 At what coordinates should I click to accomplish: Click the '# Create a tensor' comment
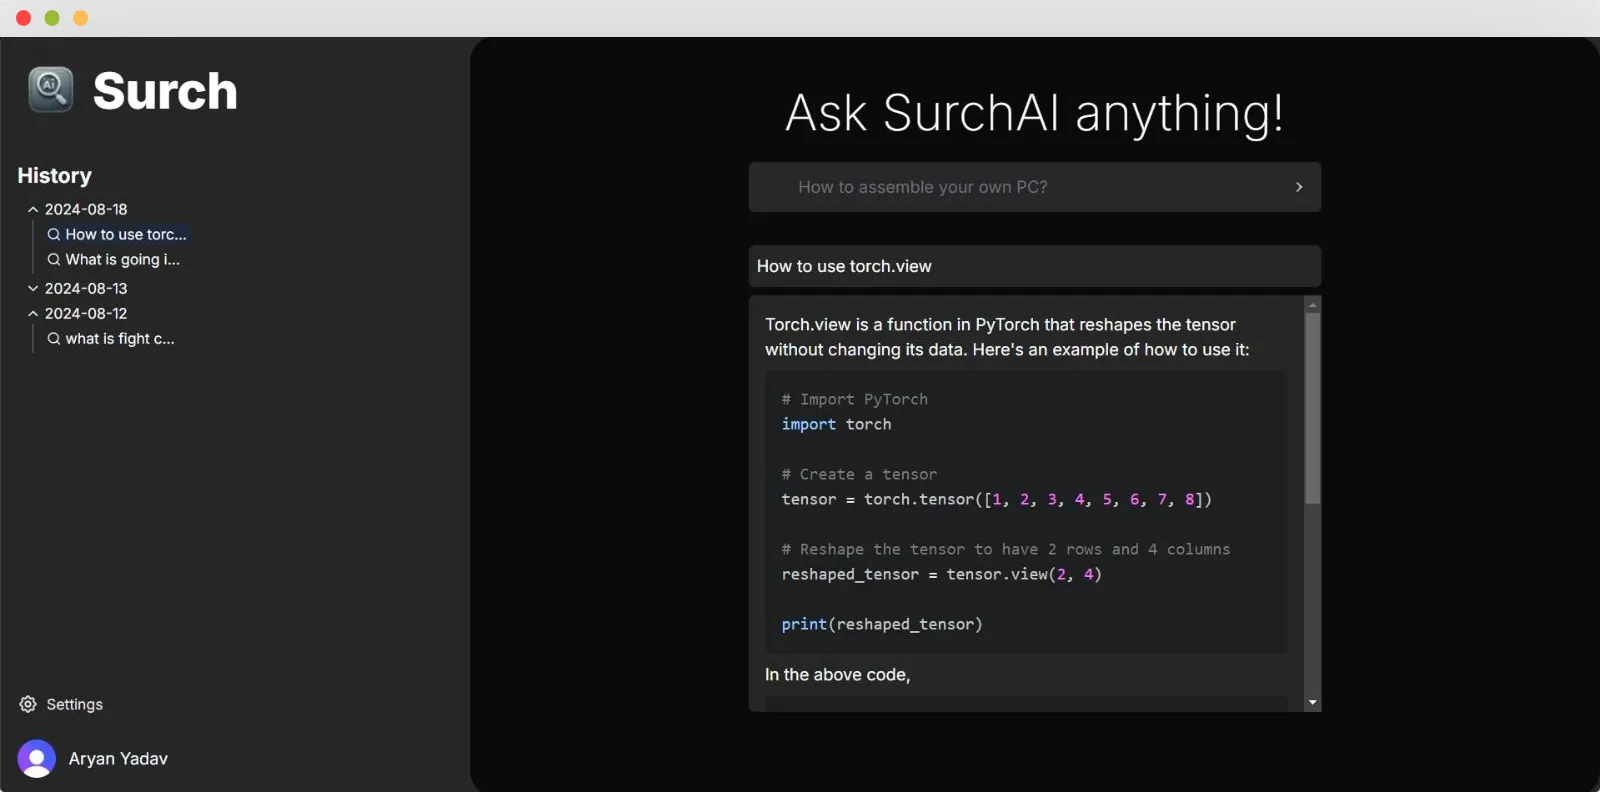[x=859, y=474]
